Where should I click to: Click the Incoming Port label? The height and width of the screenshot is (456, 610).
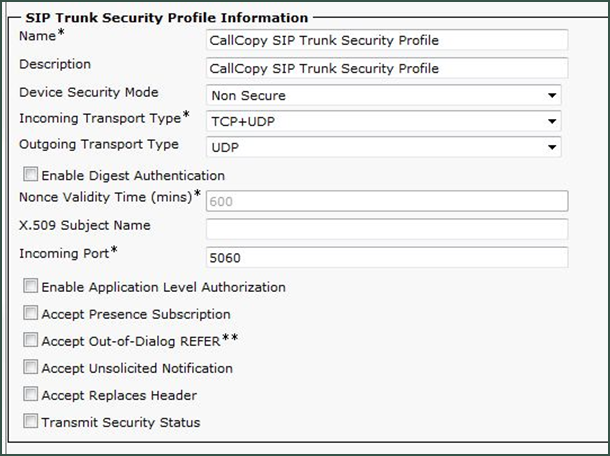[68, 253]
